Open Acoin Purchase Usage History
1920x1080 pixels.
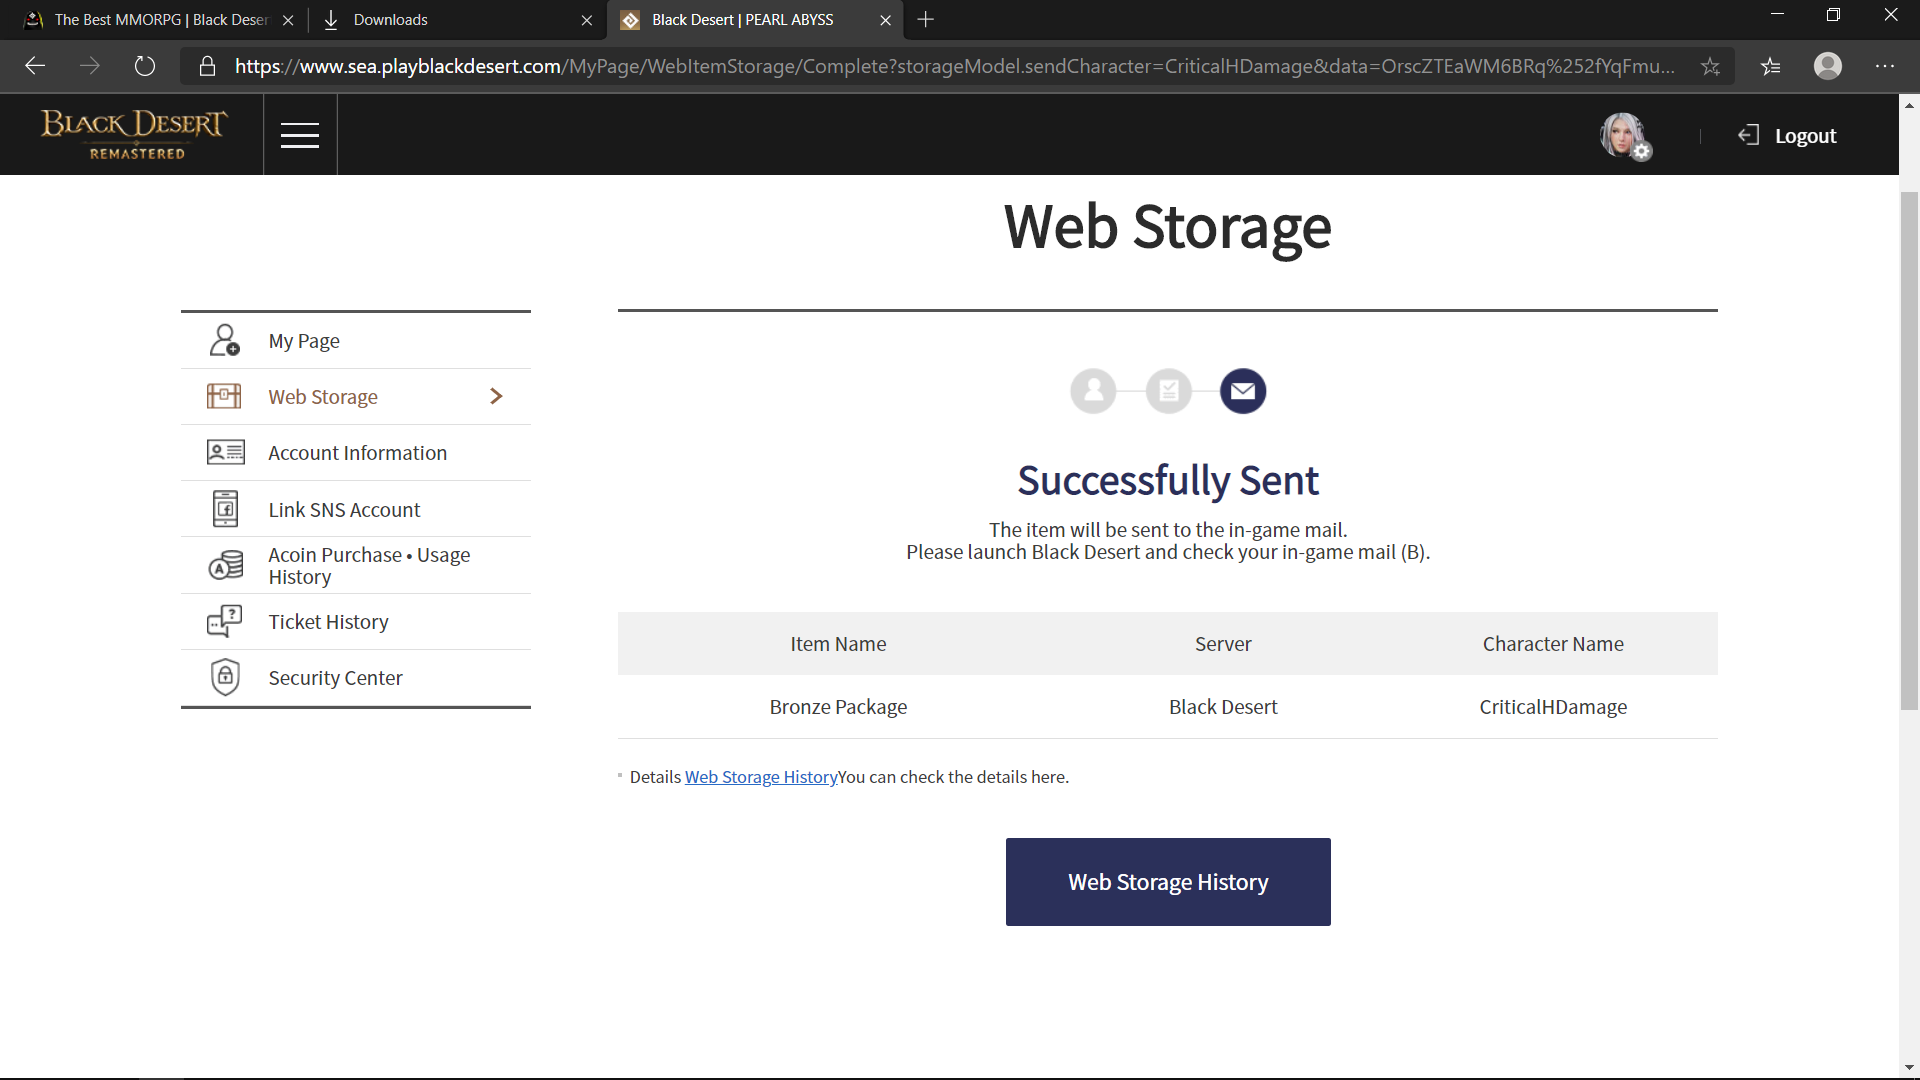click(369, 566)
